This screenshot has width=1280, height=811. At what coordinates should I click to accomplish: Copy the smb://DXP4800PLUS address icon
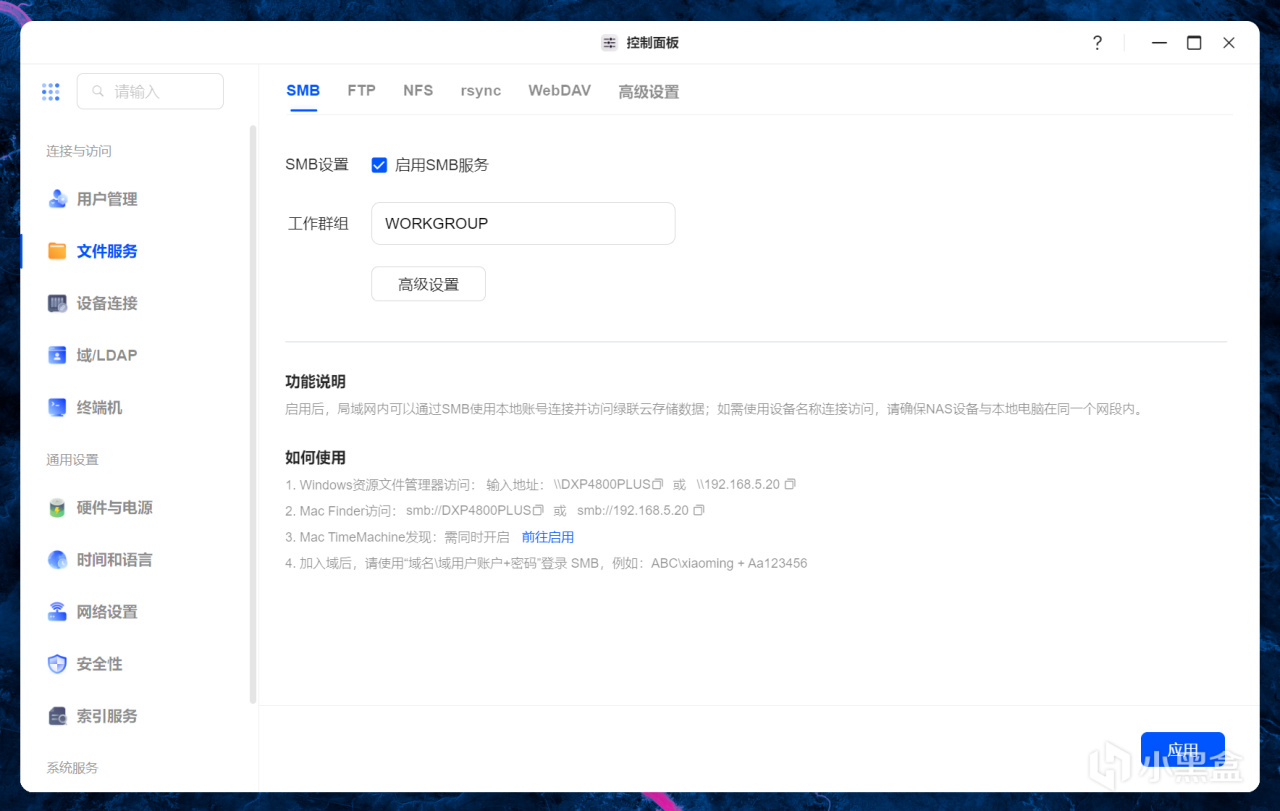click(538, 510)
